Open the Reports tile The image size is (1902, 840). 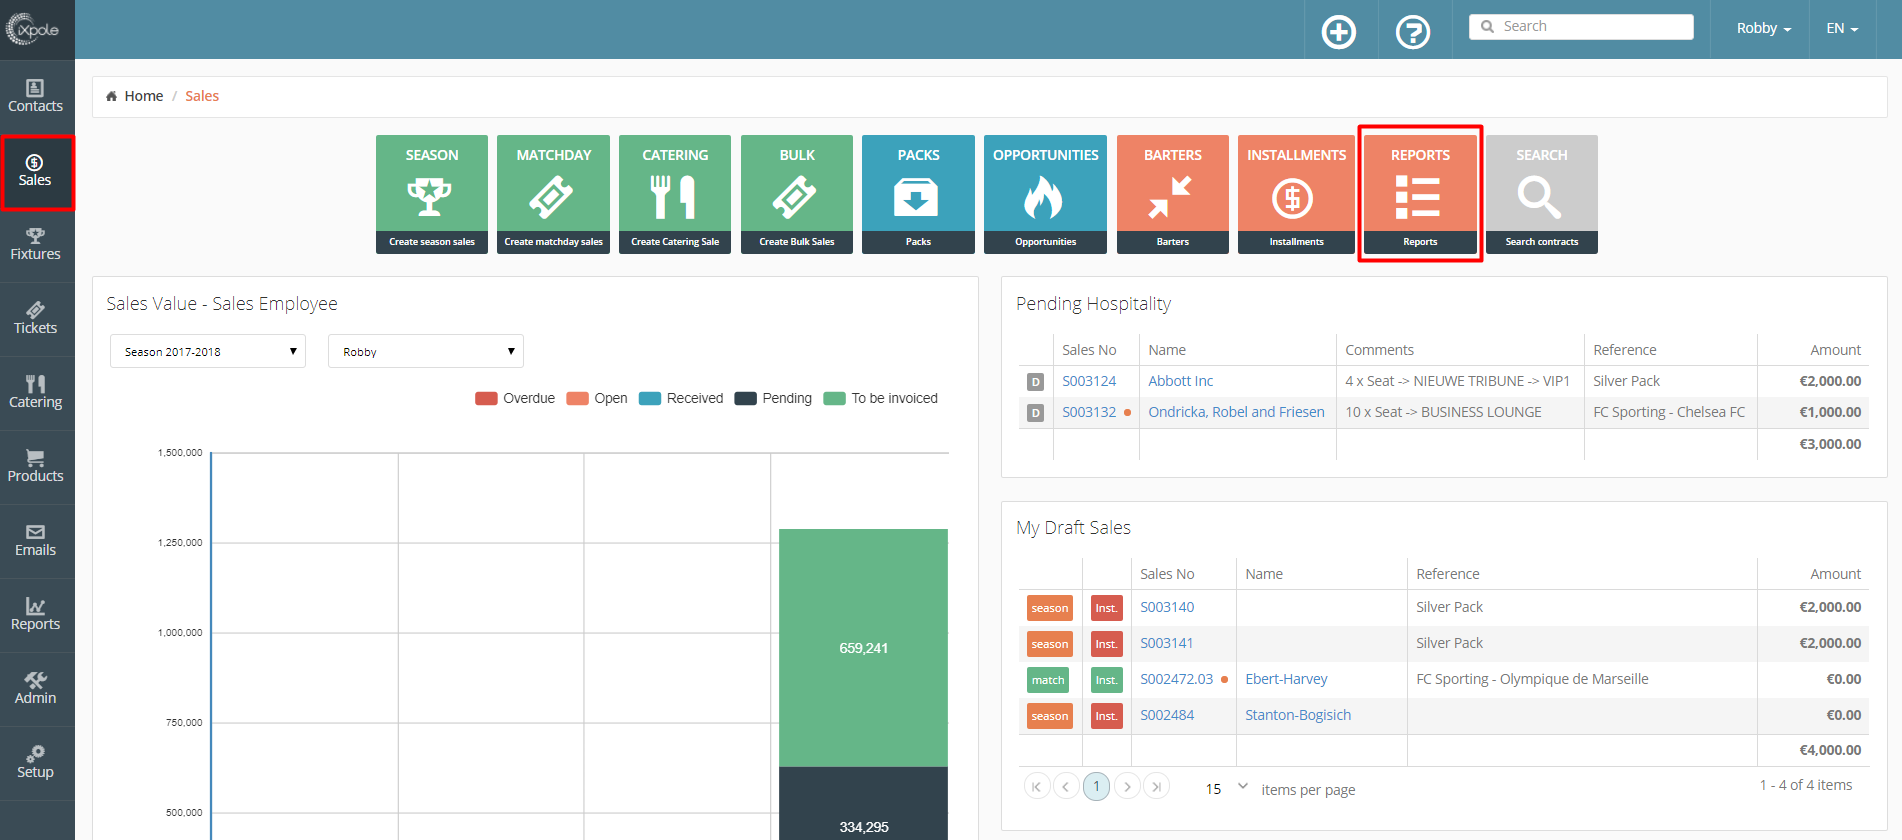(1420, 194)
